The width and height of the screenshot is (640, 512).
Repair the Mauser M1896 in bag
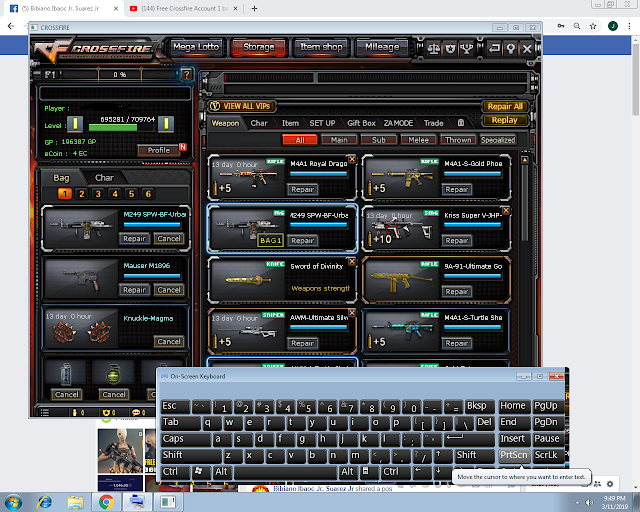[134, 290]
